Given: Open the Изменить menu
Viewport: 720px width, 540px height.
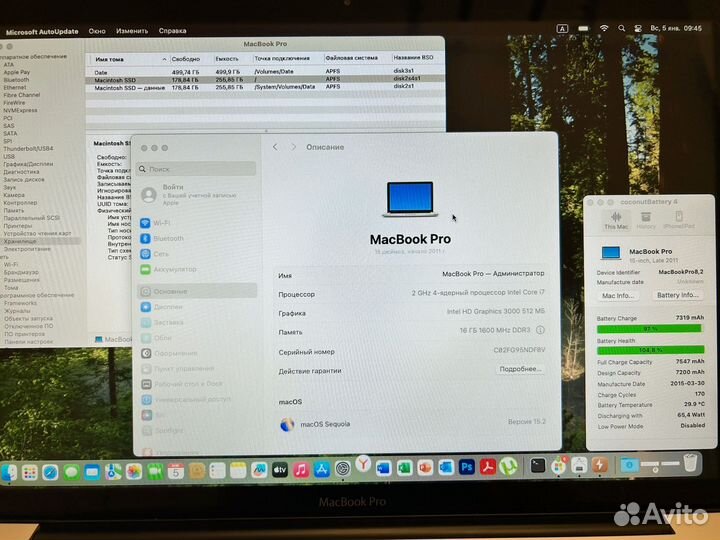Looking at the screenshot, I should coord(132,31).
